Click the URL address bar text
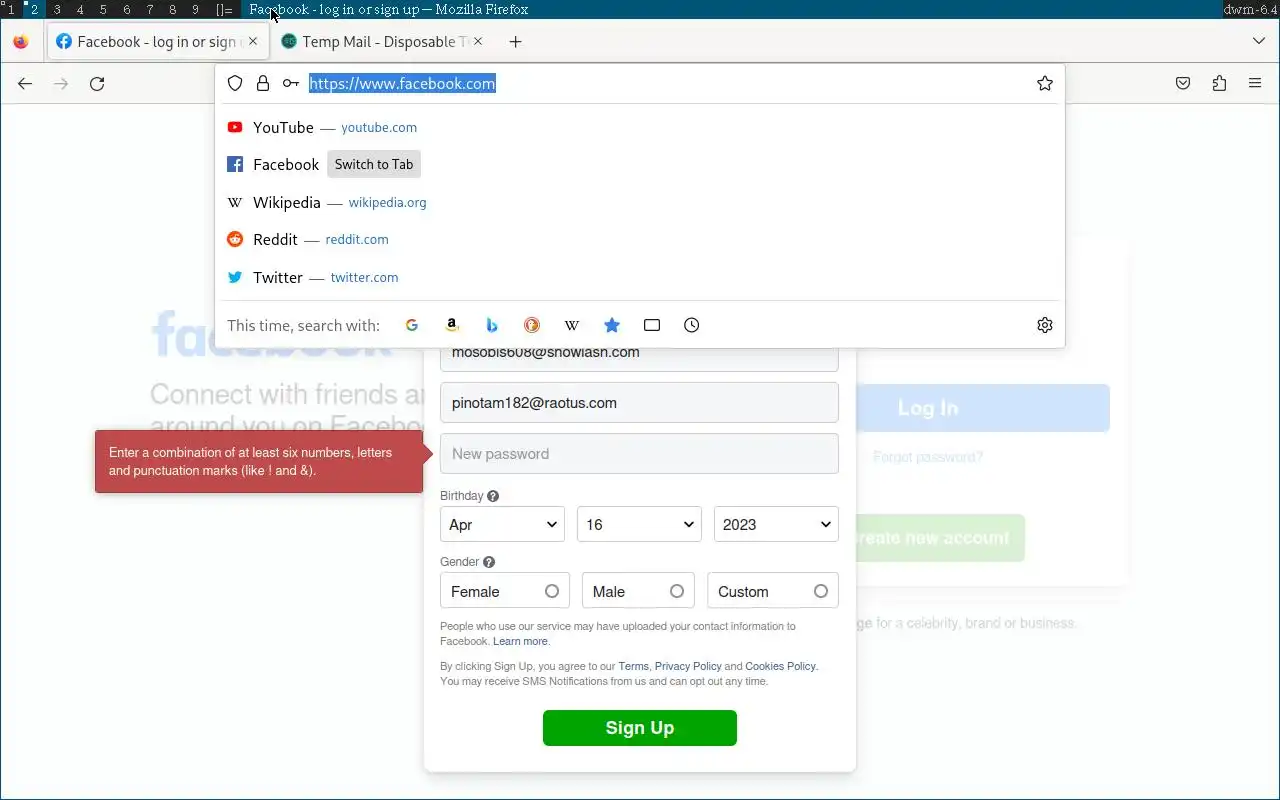The width and height of the screenshot is (1280, 800). pyautogui.click(x=402, y=84)
